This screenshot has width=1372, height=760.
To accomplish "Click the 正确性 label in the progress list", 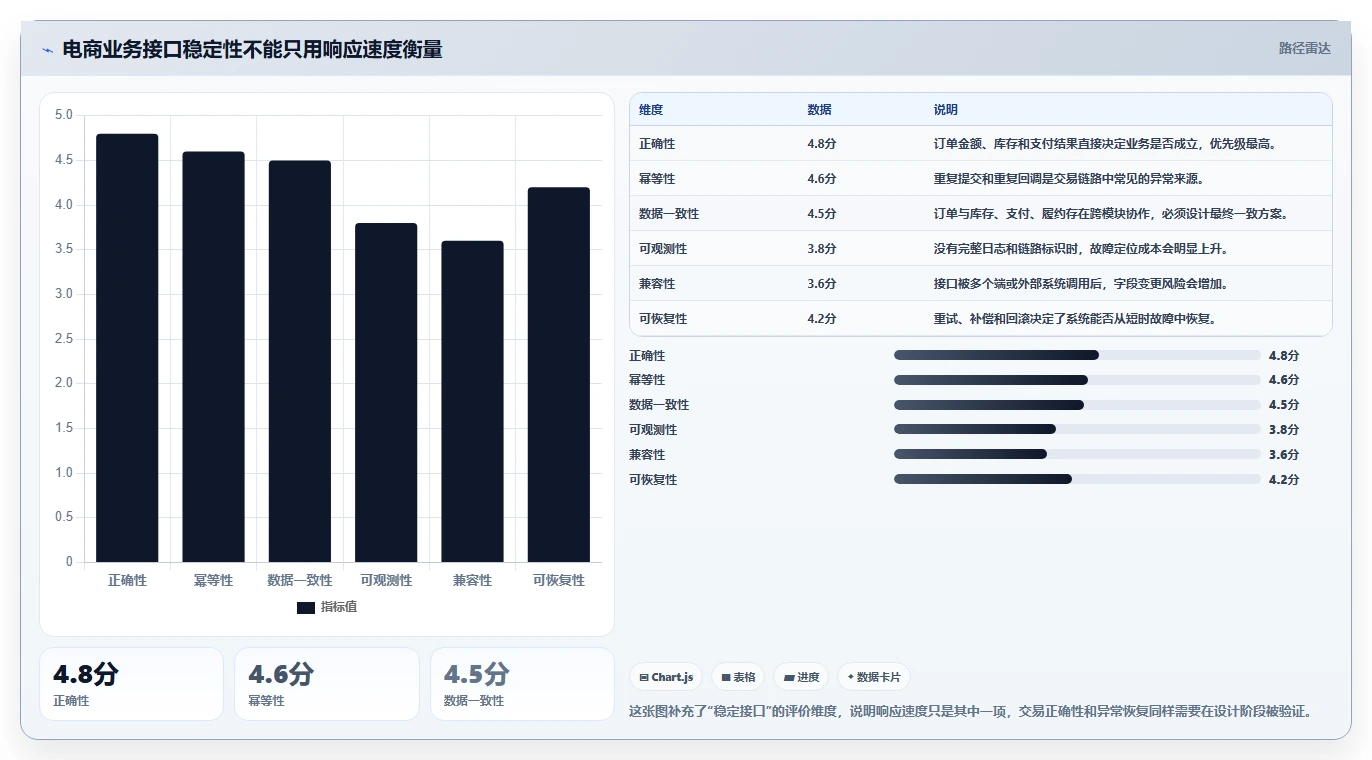I will pyautogui.click(x=647, y=356).
